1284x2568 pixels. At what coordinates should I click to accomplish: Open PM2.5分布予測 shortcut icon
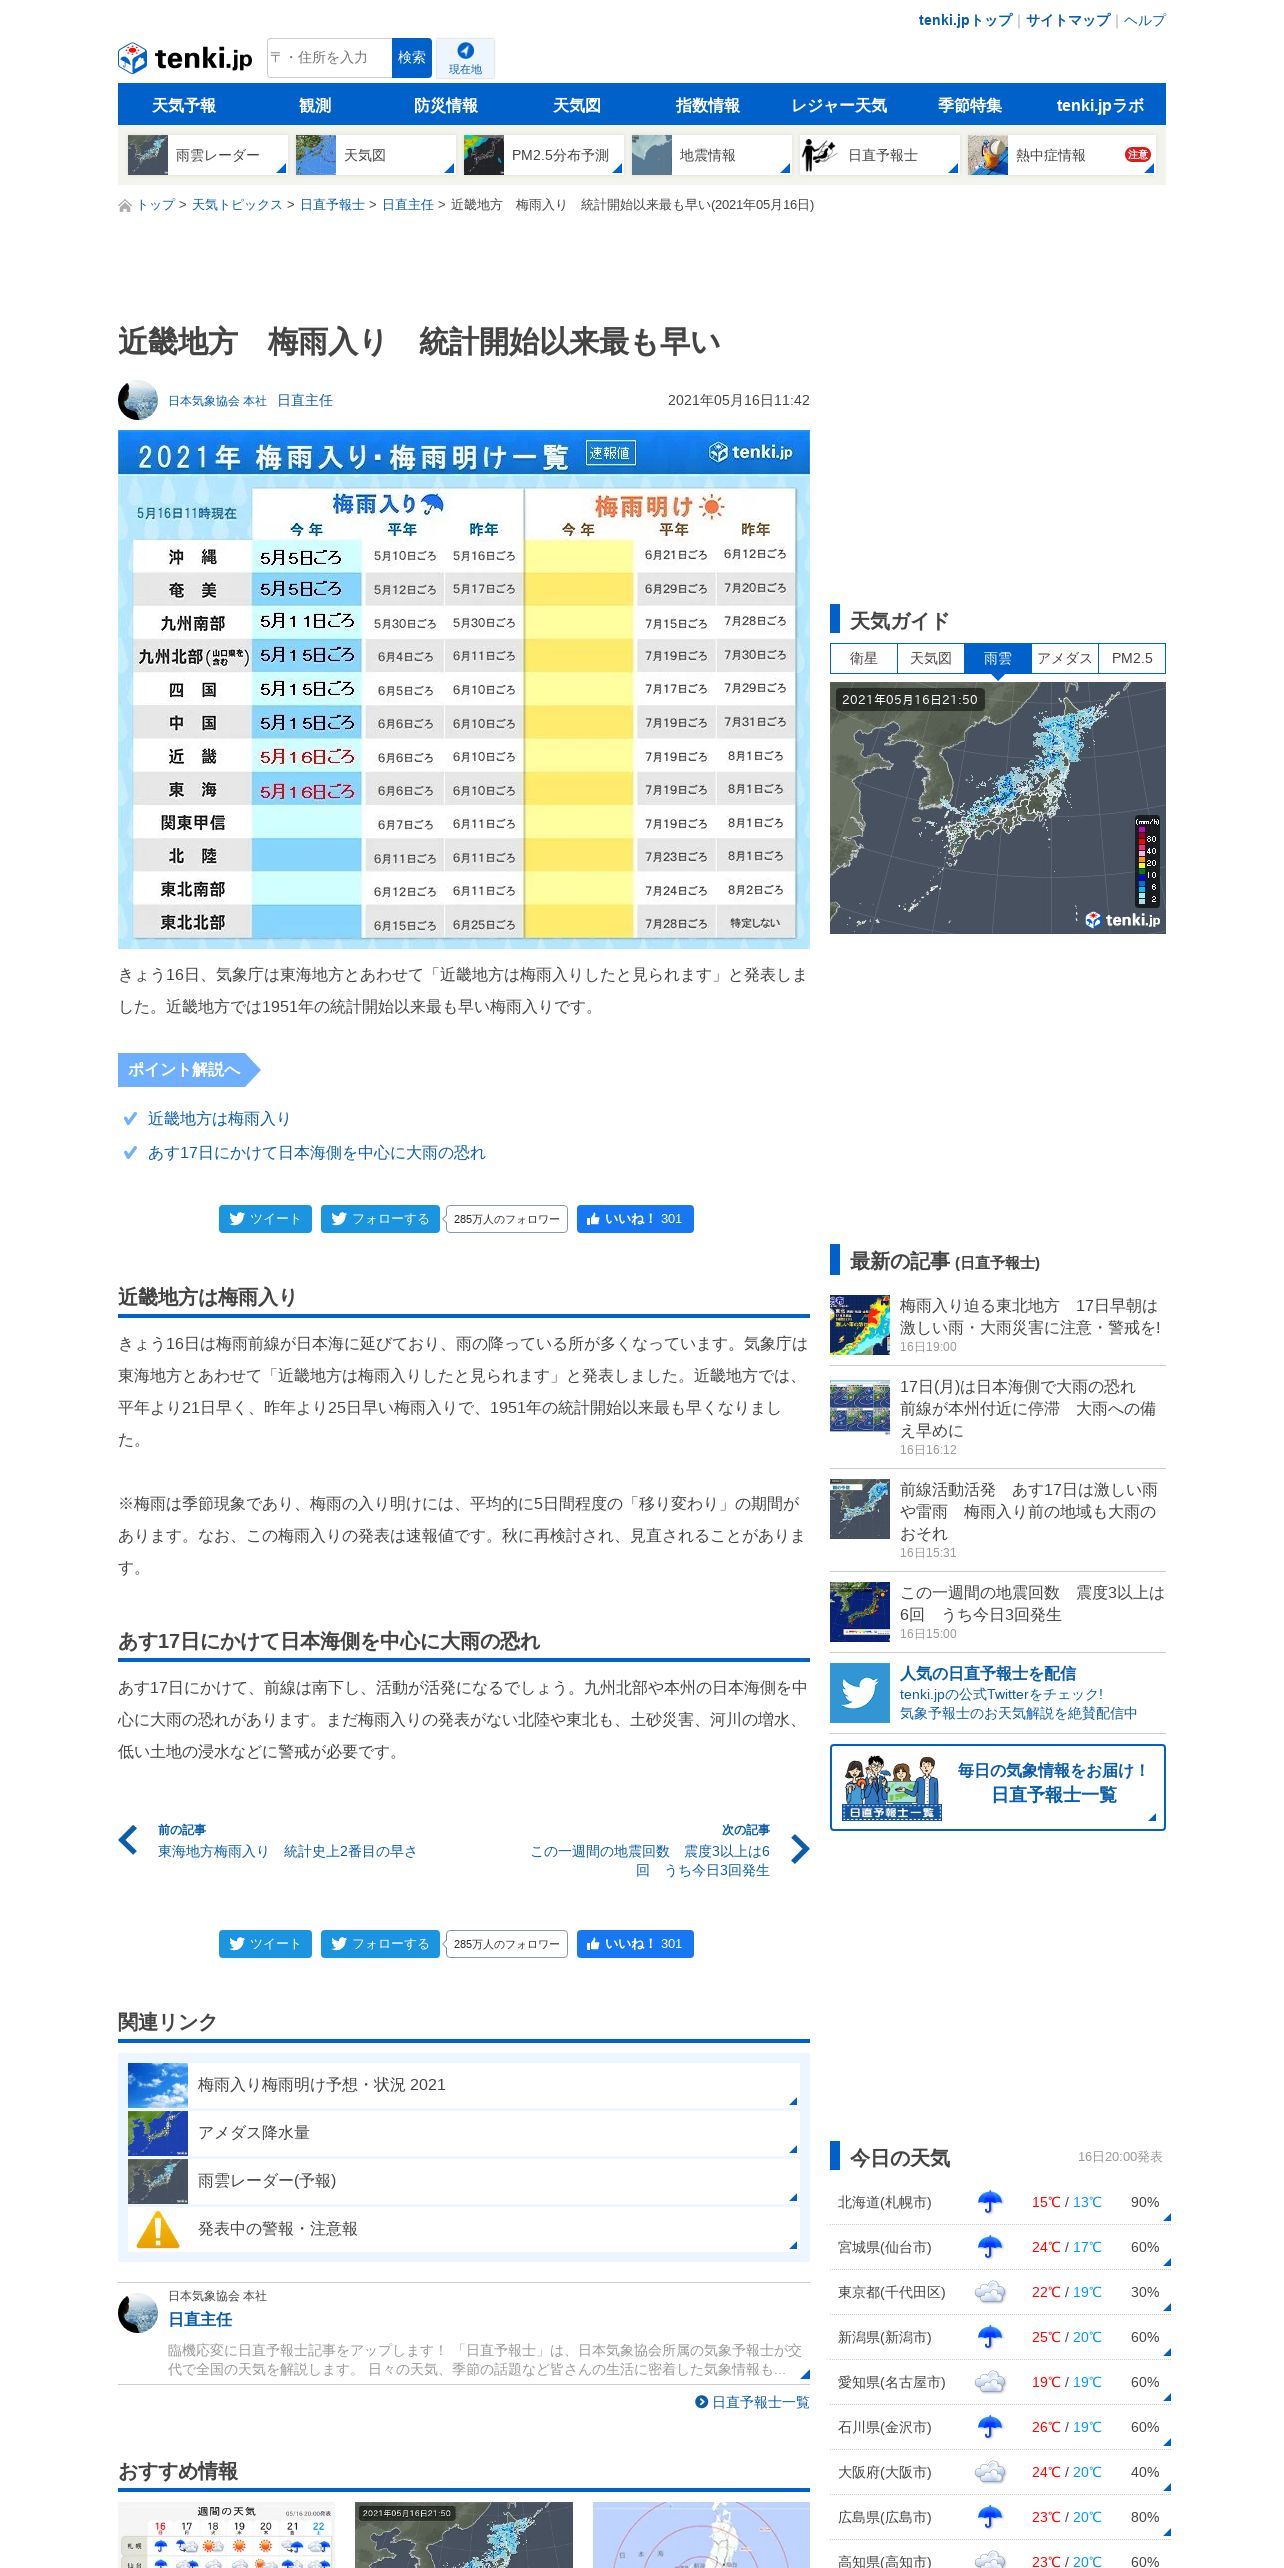coord(484,155)
